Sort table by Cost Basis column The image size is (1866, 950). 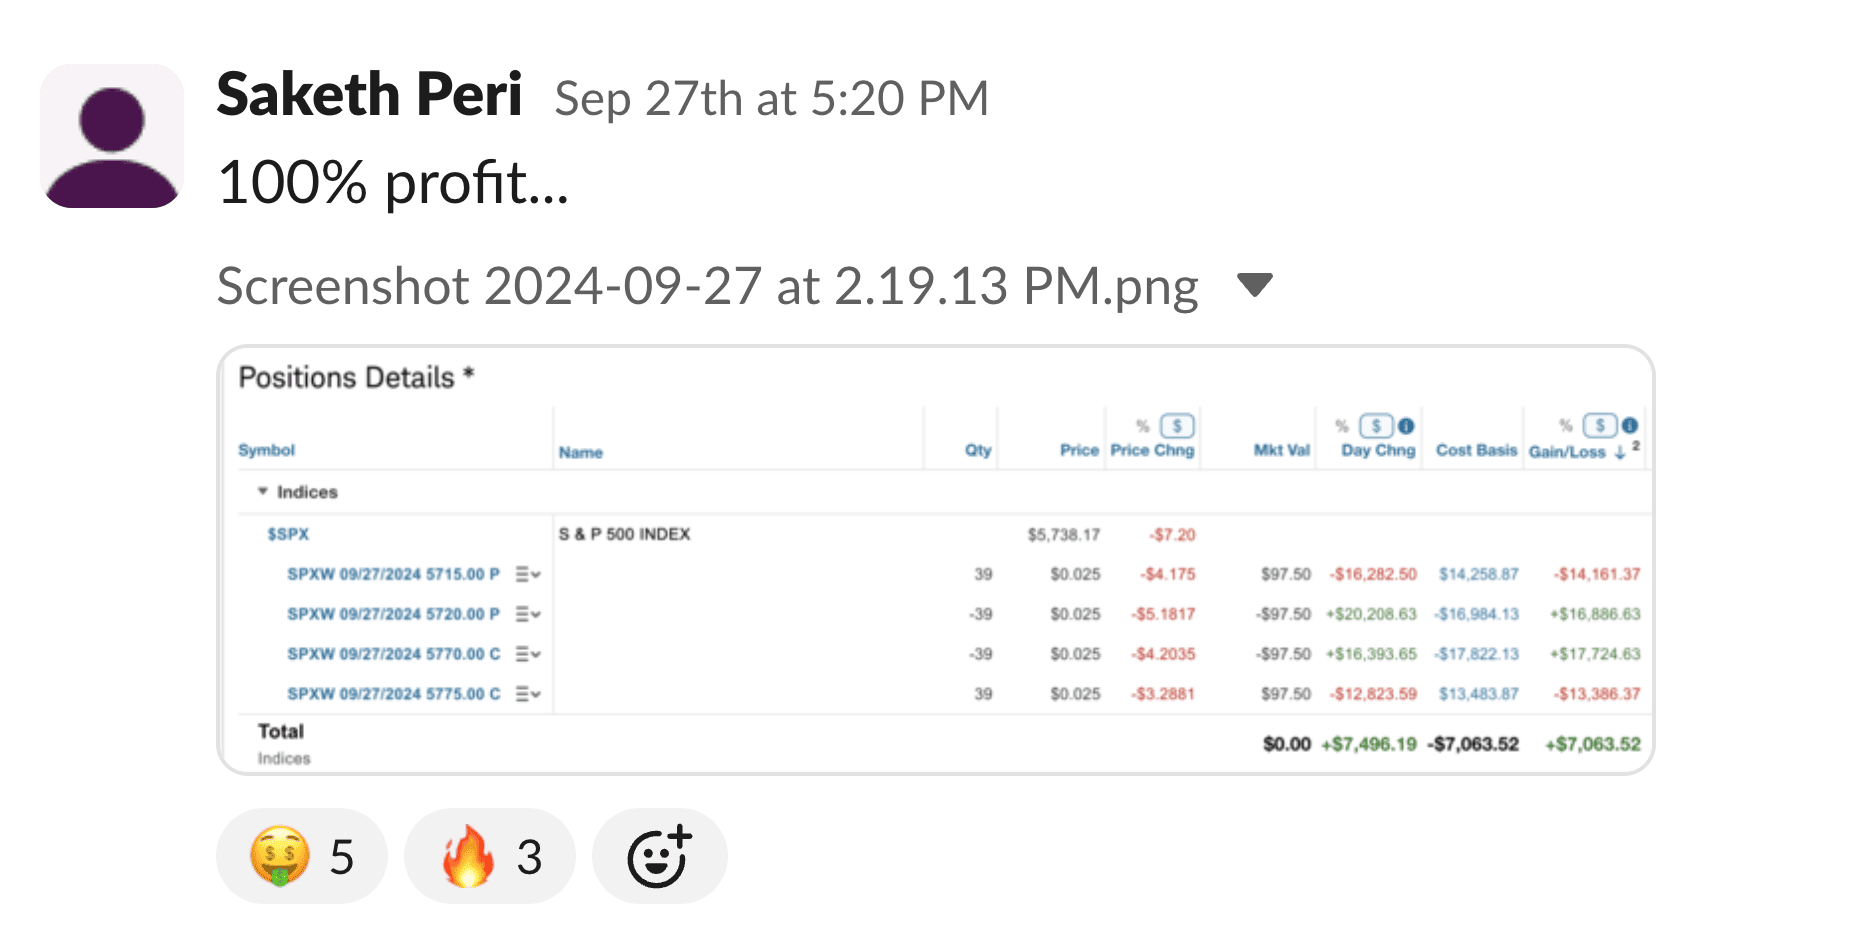[x=1476, y=450]
